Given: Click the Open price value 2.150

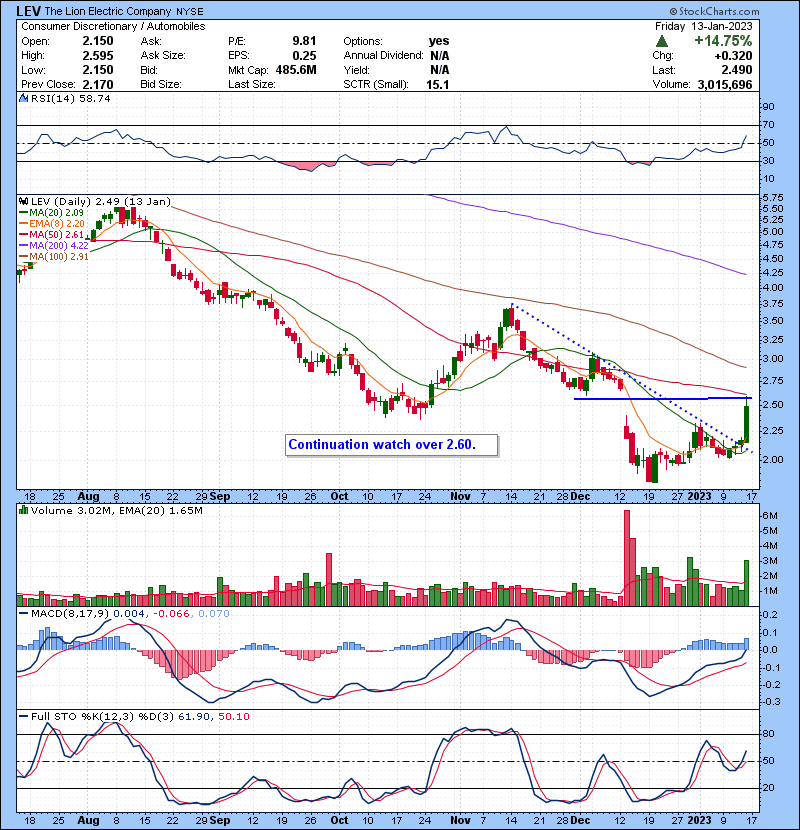Looking at the screenshot, I should 98,41.
